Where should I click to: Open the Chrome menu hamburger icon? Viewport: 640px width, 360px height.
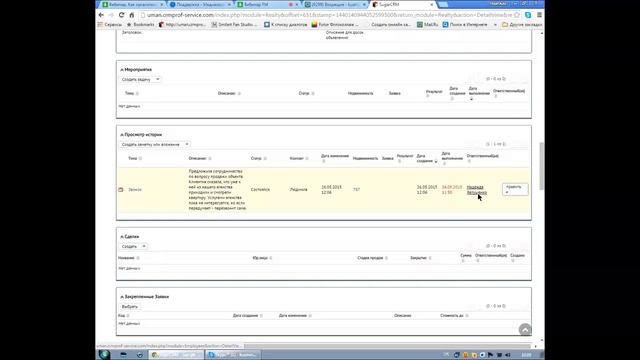[x=539, y=15]
